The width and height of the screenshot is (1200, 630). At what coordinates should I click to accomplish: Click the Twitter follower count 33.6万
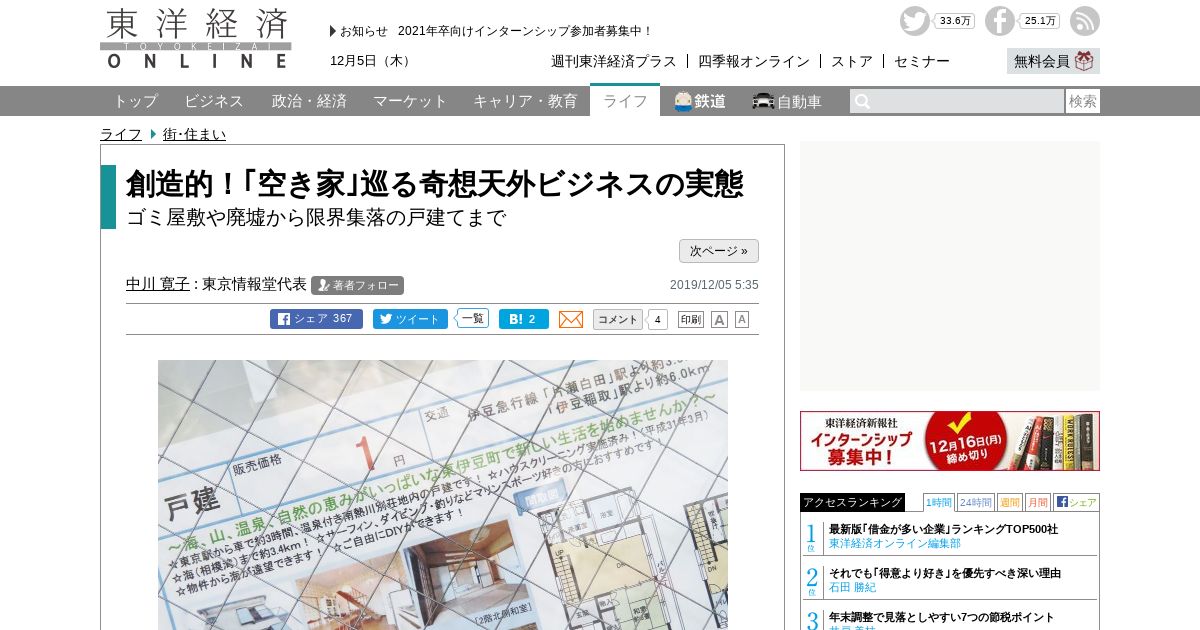955,21
